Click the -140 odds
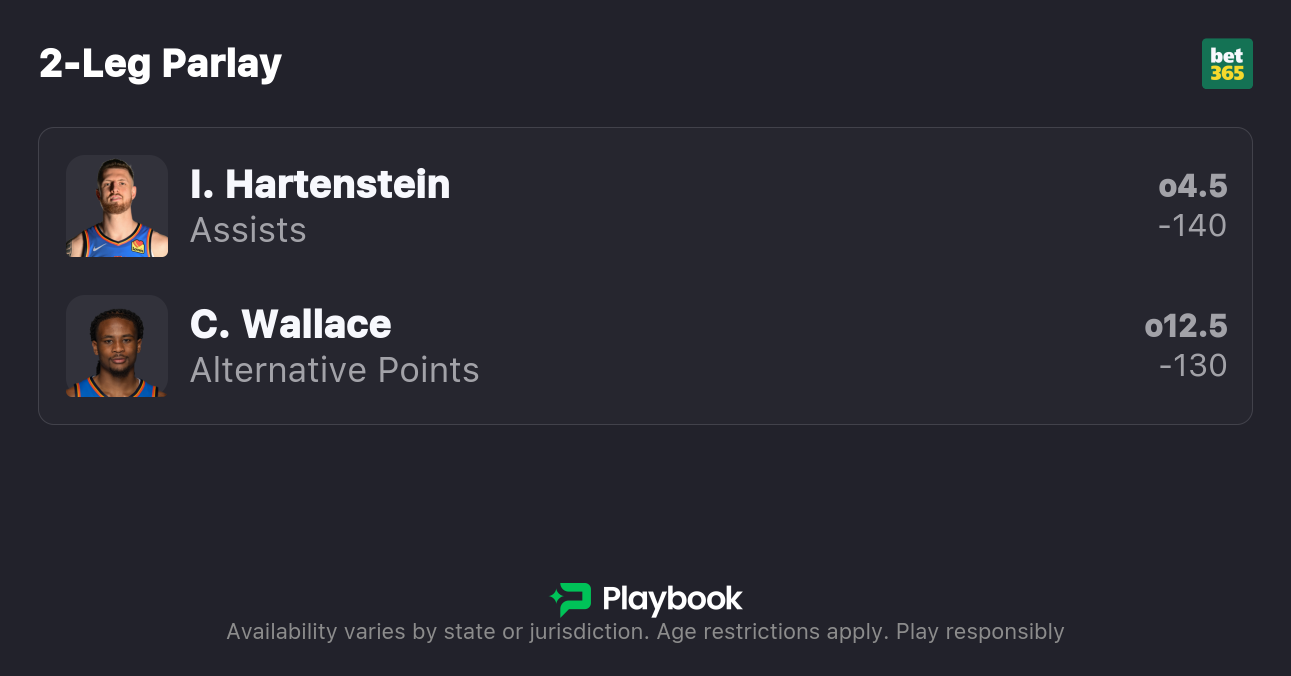 [x=1192, y=226]
